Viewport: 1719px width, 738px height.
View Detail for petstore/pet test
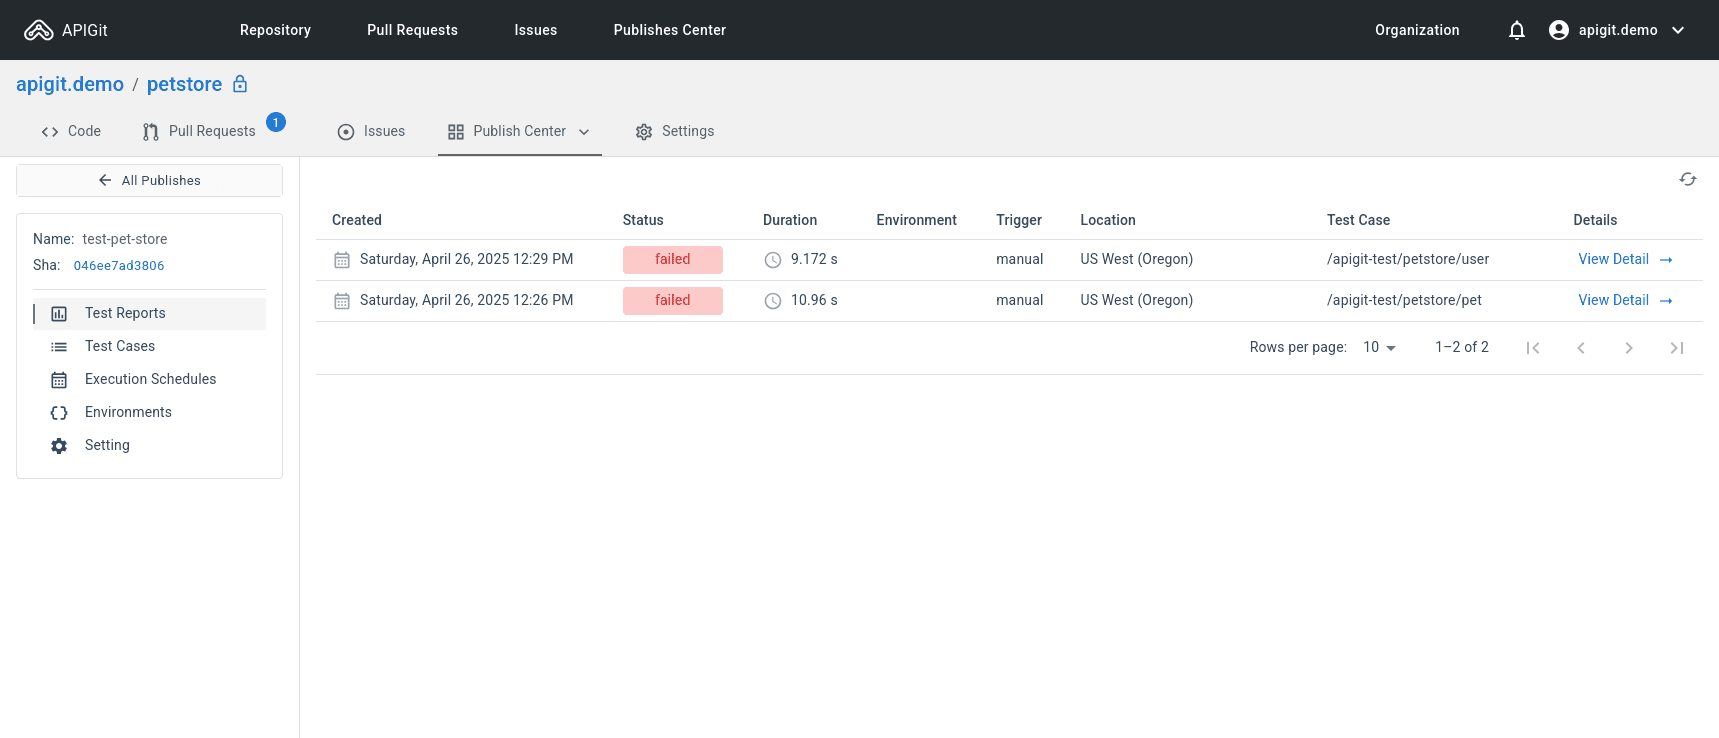coord(1625,300)
